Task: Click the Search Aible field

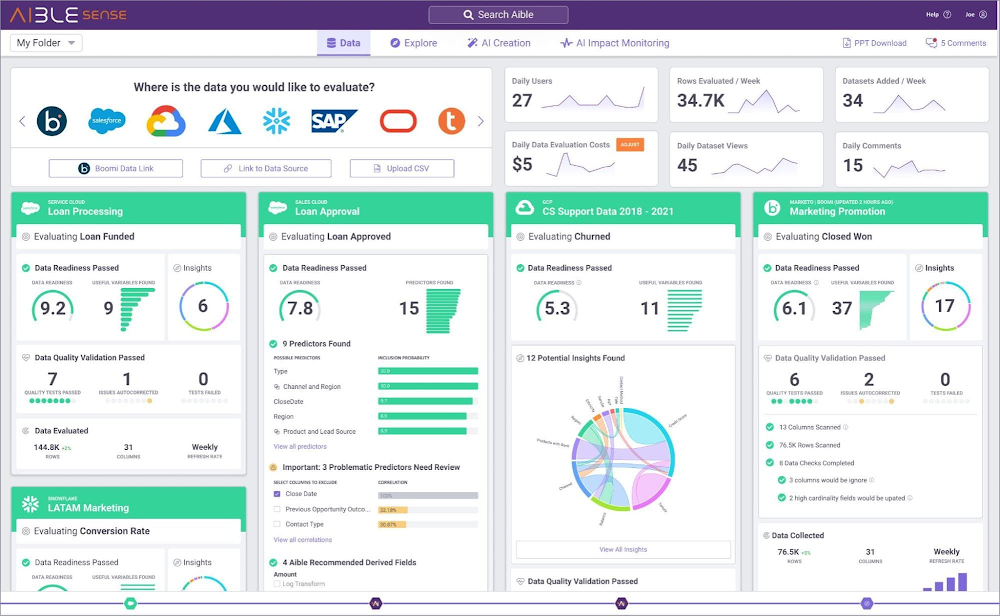Action: pos(498,15)
